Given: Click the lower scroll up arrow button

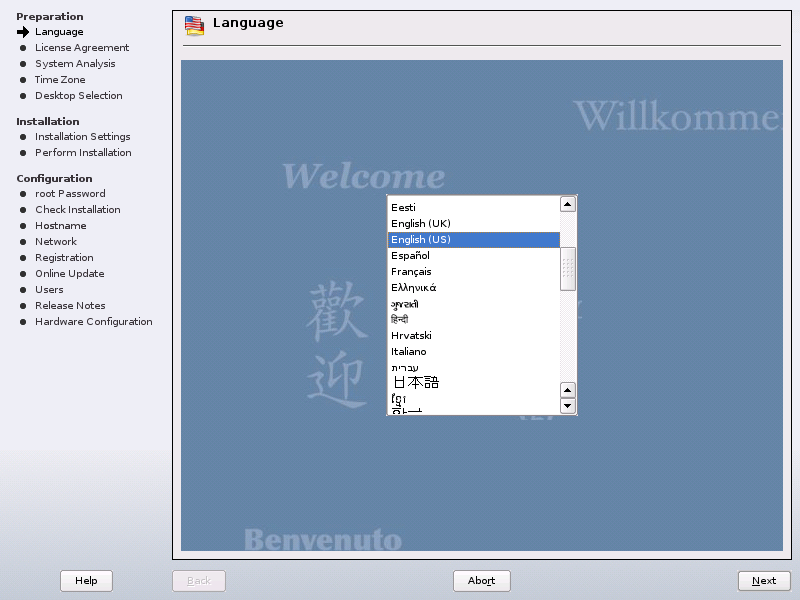Looking at the screenshot, I should click(567, 390).
